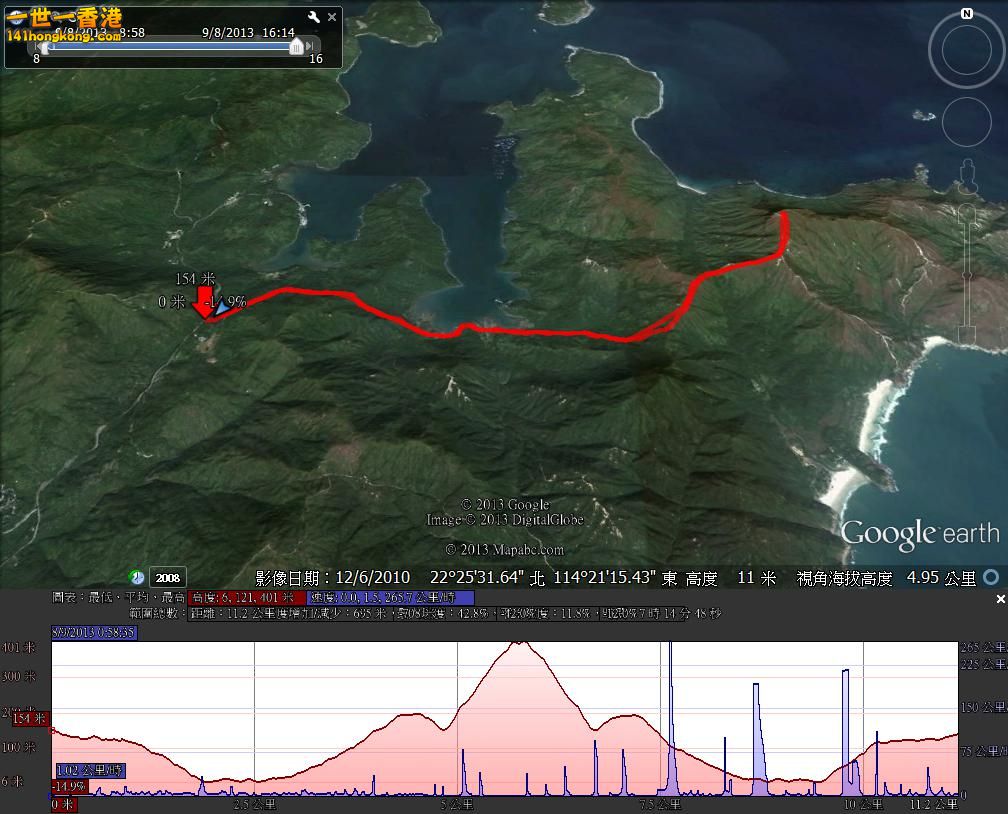Click the streaming status ring indicator
This screenshot has width=1008, height=814.
pyautogui.click(x=991, y=577)
